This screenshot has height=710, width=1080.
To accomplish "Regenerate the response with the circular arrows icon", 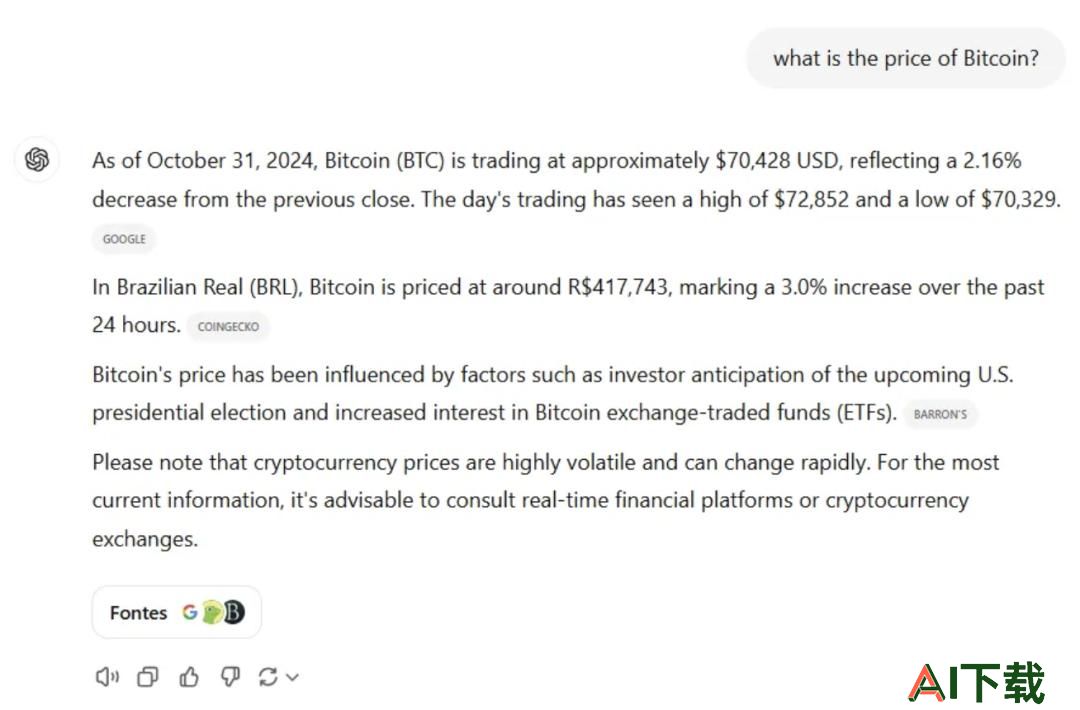I will (x=268, y=677).
